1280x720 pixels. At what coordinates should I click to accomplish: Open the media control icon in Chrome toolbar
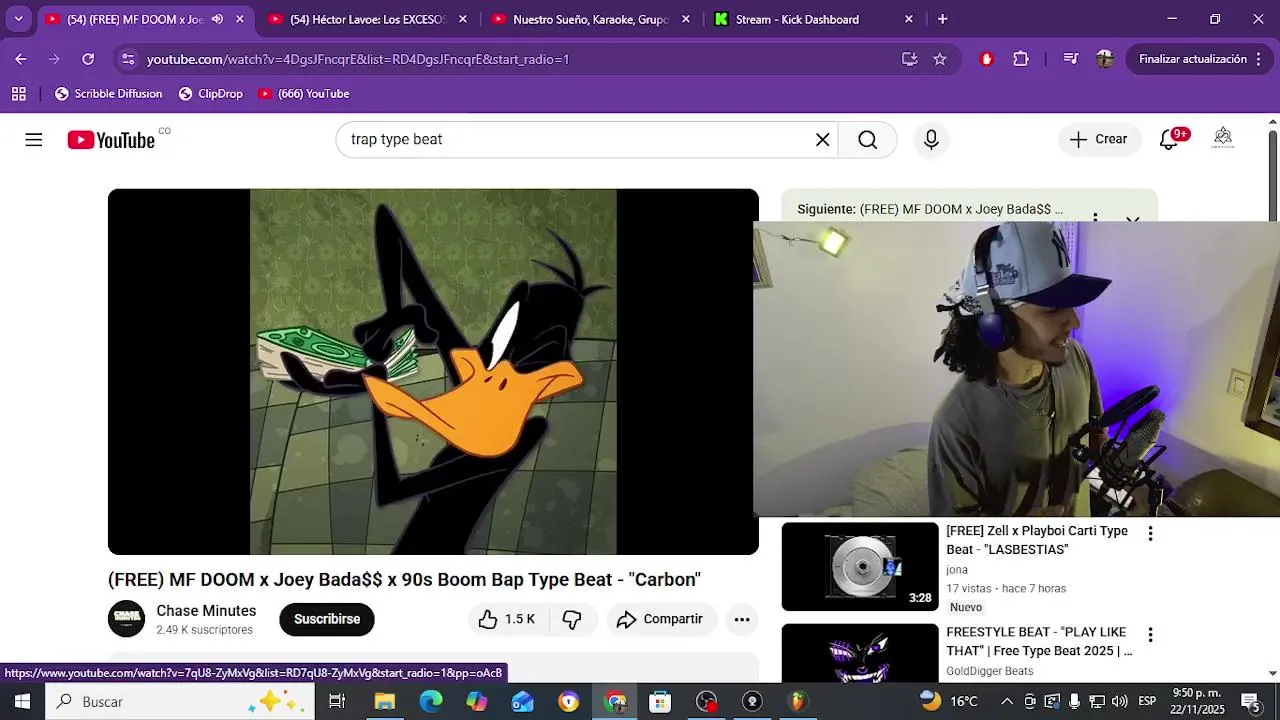1071,59
